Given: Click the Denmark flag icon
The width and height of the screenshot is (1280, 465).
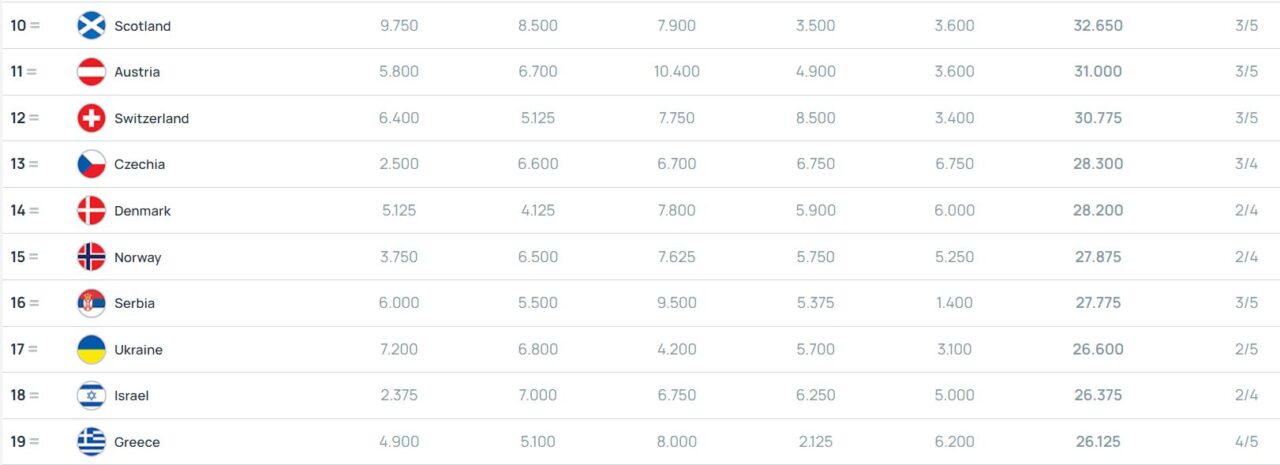Looking at the screenshot, I should (91, 211).
